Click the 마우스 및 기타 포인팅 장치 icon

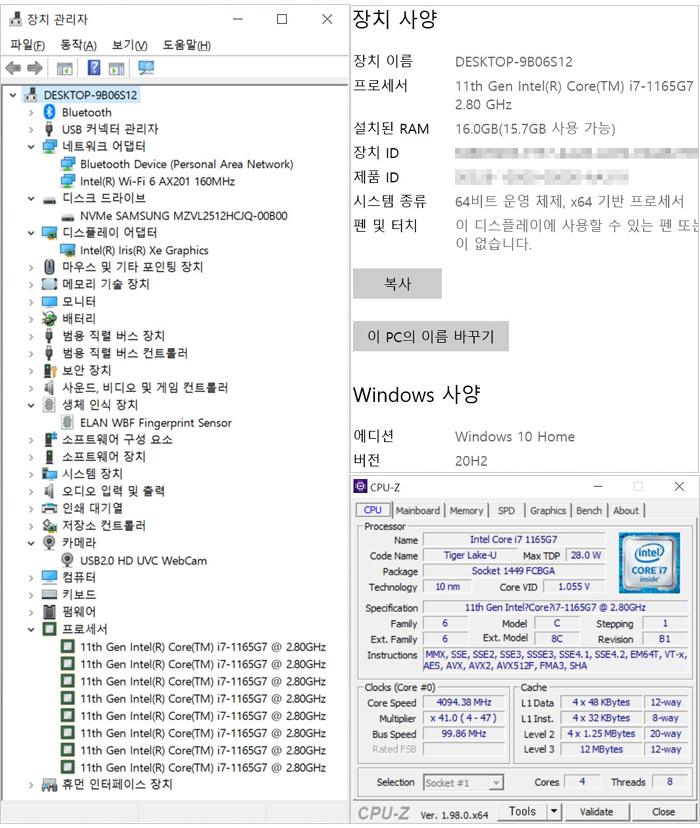[49, 267]
